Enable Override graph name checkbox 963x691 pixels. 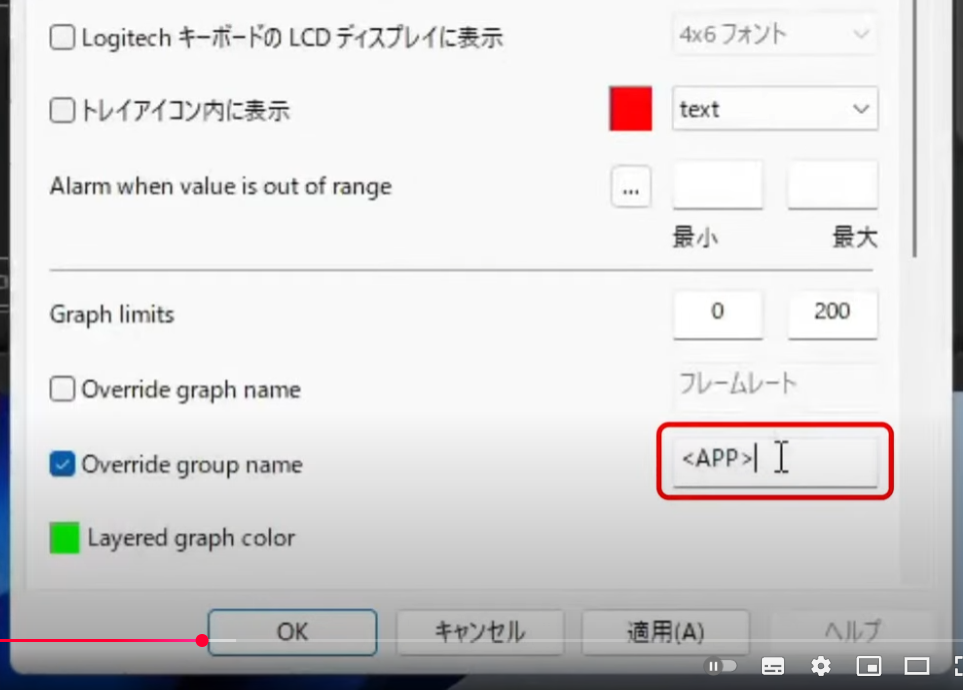tap(62, 389)
